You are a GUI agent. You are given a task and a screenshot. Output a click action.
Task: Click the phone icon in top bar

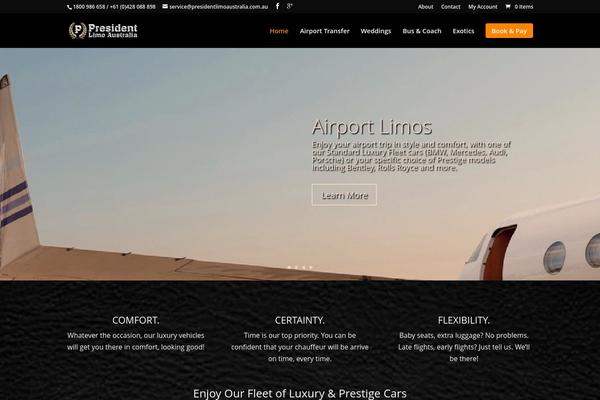point(69,7)
